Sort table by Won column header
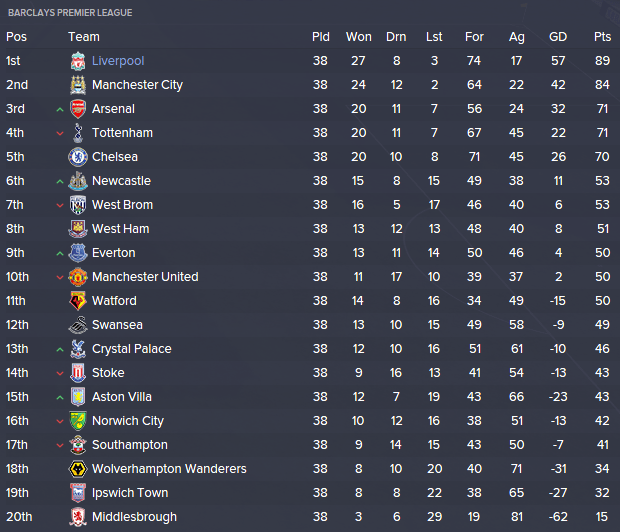Image resolution: width=620 pixels, height=532 pixels. click(x=359, y=37)
